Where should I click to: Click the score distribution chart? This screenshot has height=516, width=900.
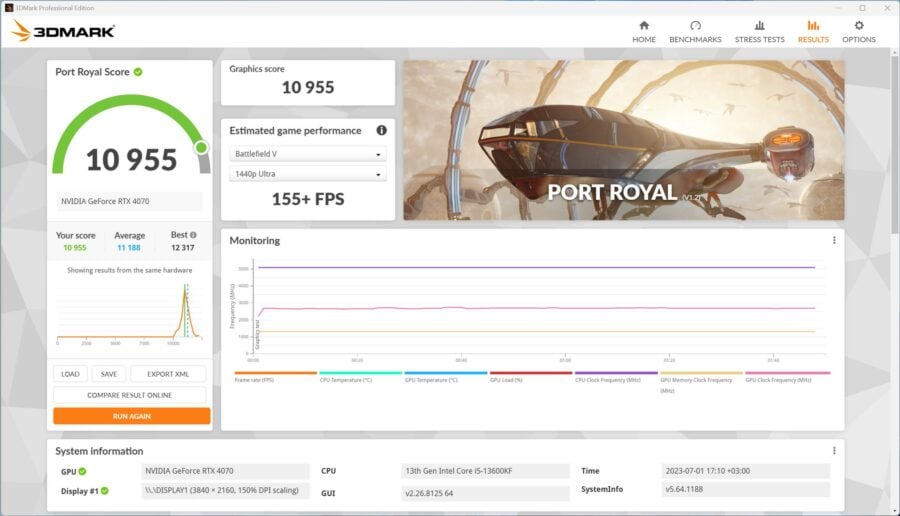point(129,313)
